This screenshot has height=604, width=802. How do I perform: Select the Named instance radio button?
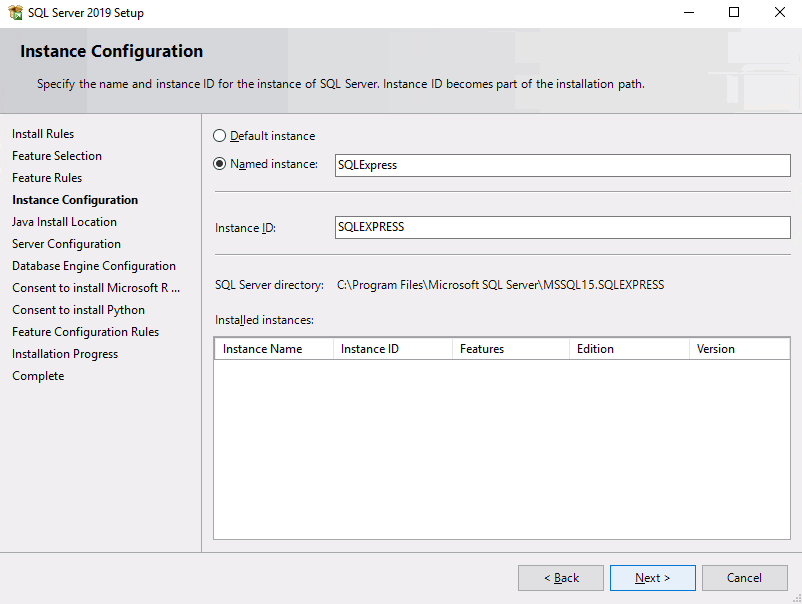pyautogui.click(x=219, y=164)
